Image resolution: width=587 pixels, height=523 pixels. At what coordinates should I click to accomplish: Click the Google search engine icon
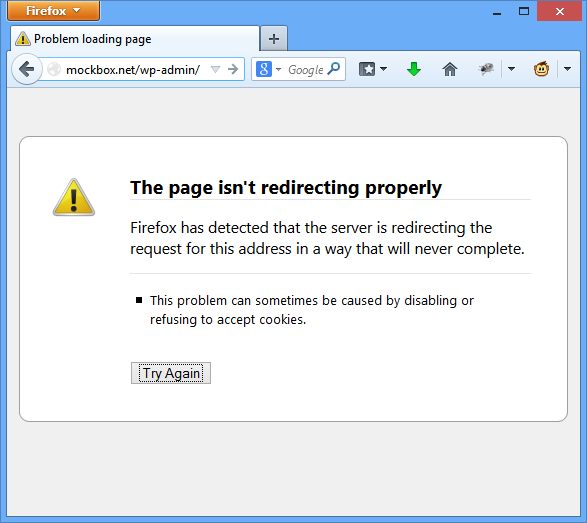pyautogui.click(x=264, y=69)
